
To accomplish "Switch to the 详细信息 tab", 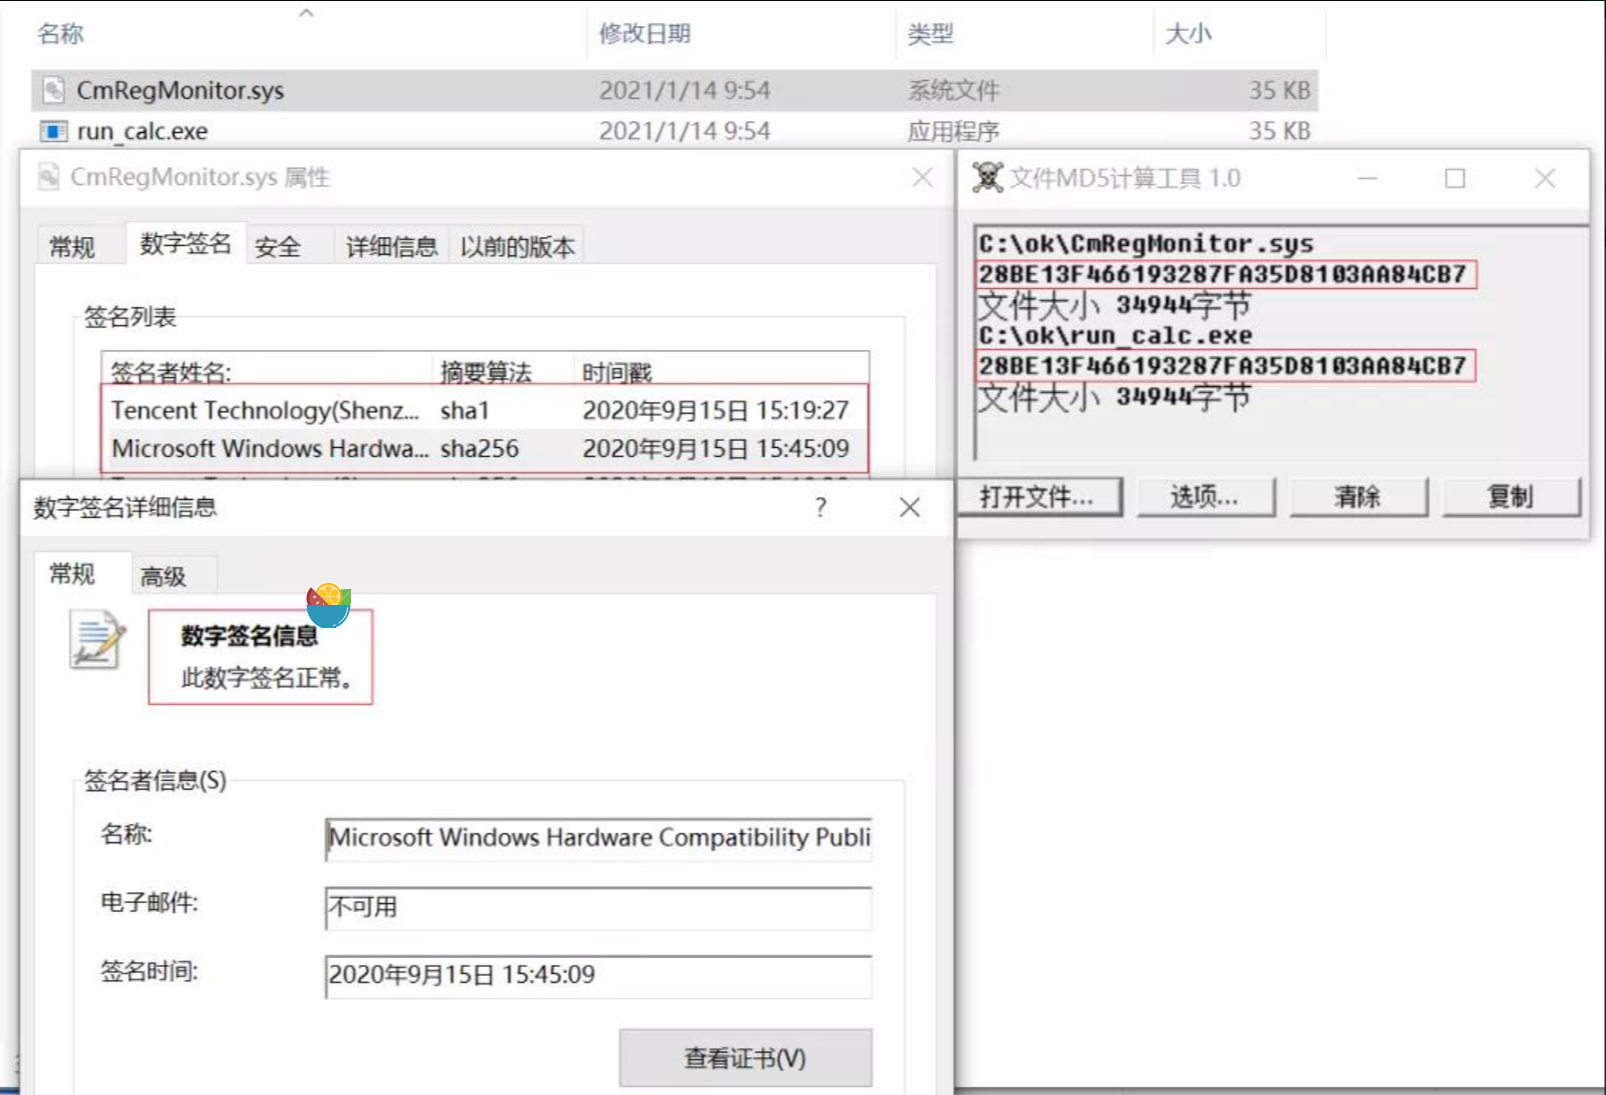I will (391, 246).
